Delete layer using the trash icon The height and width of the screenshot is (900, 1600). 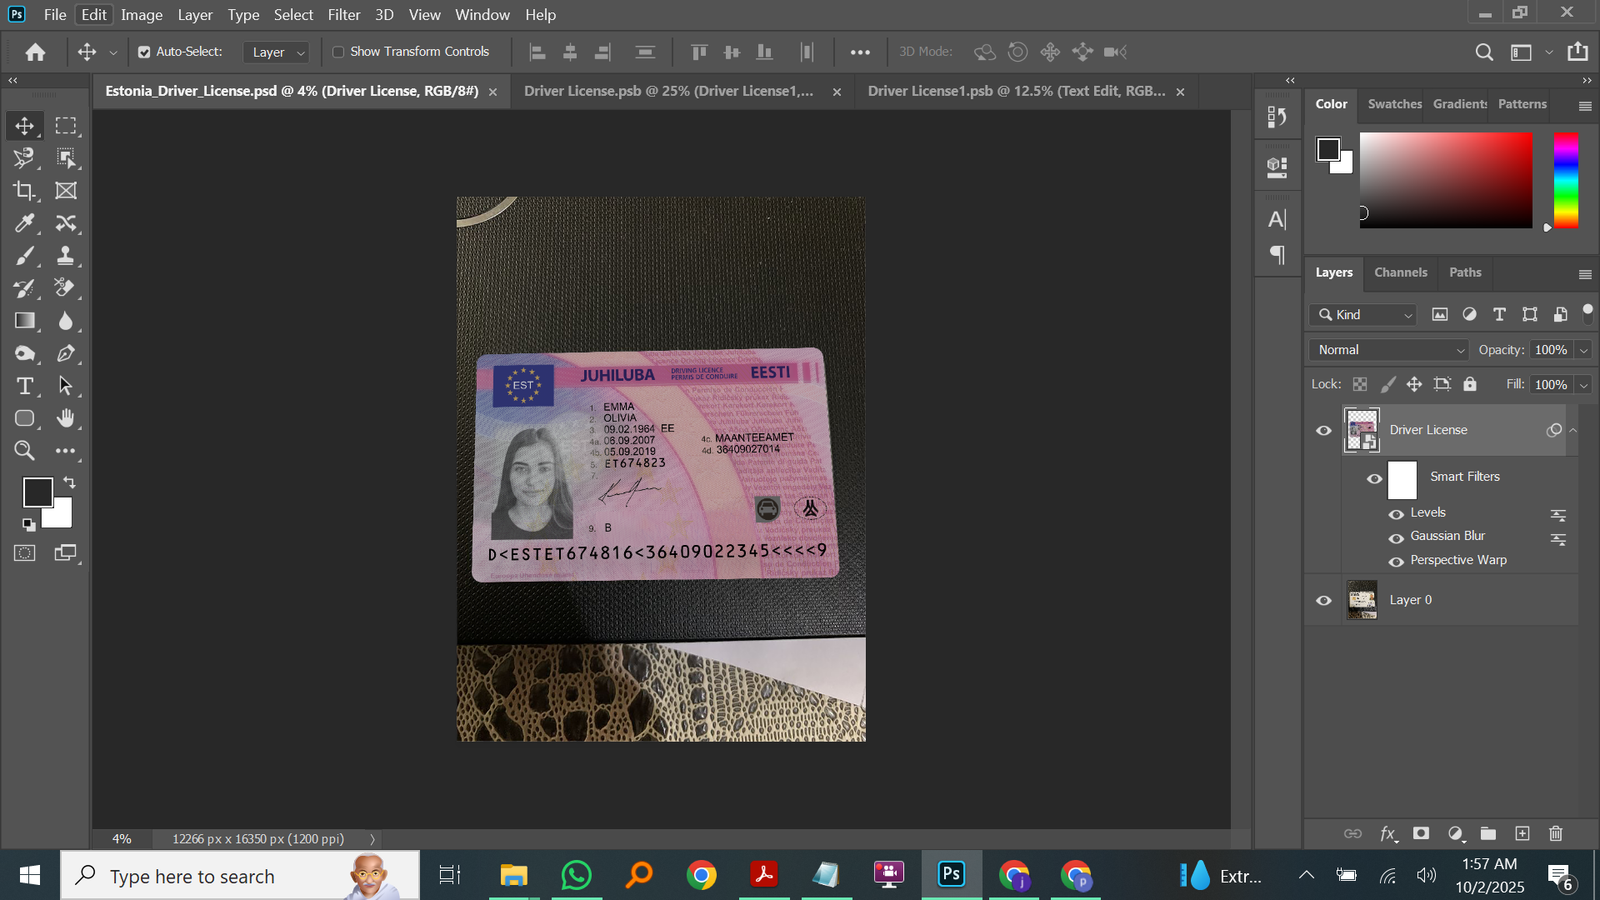click(1555, 833)
